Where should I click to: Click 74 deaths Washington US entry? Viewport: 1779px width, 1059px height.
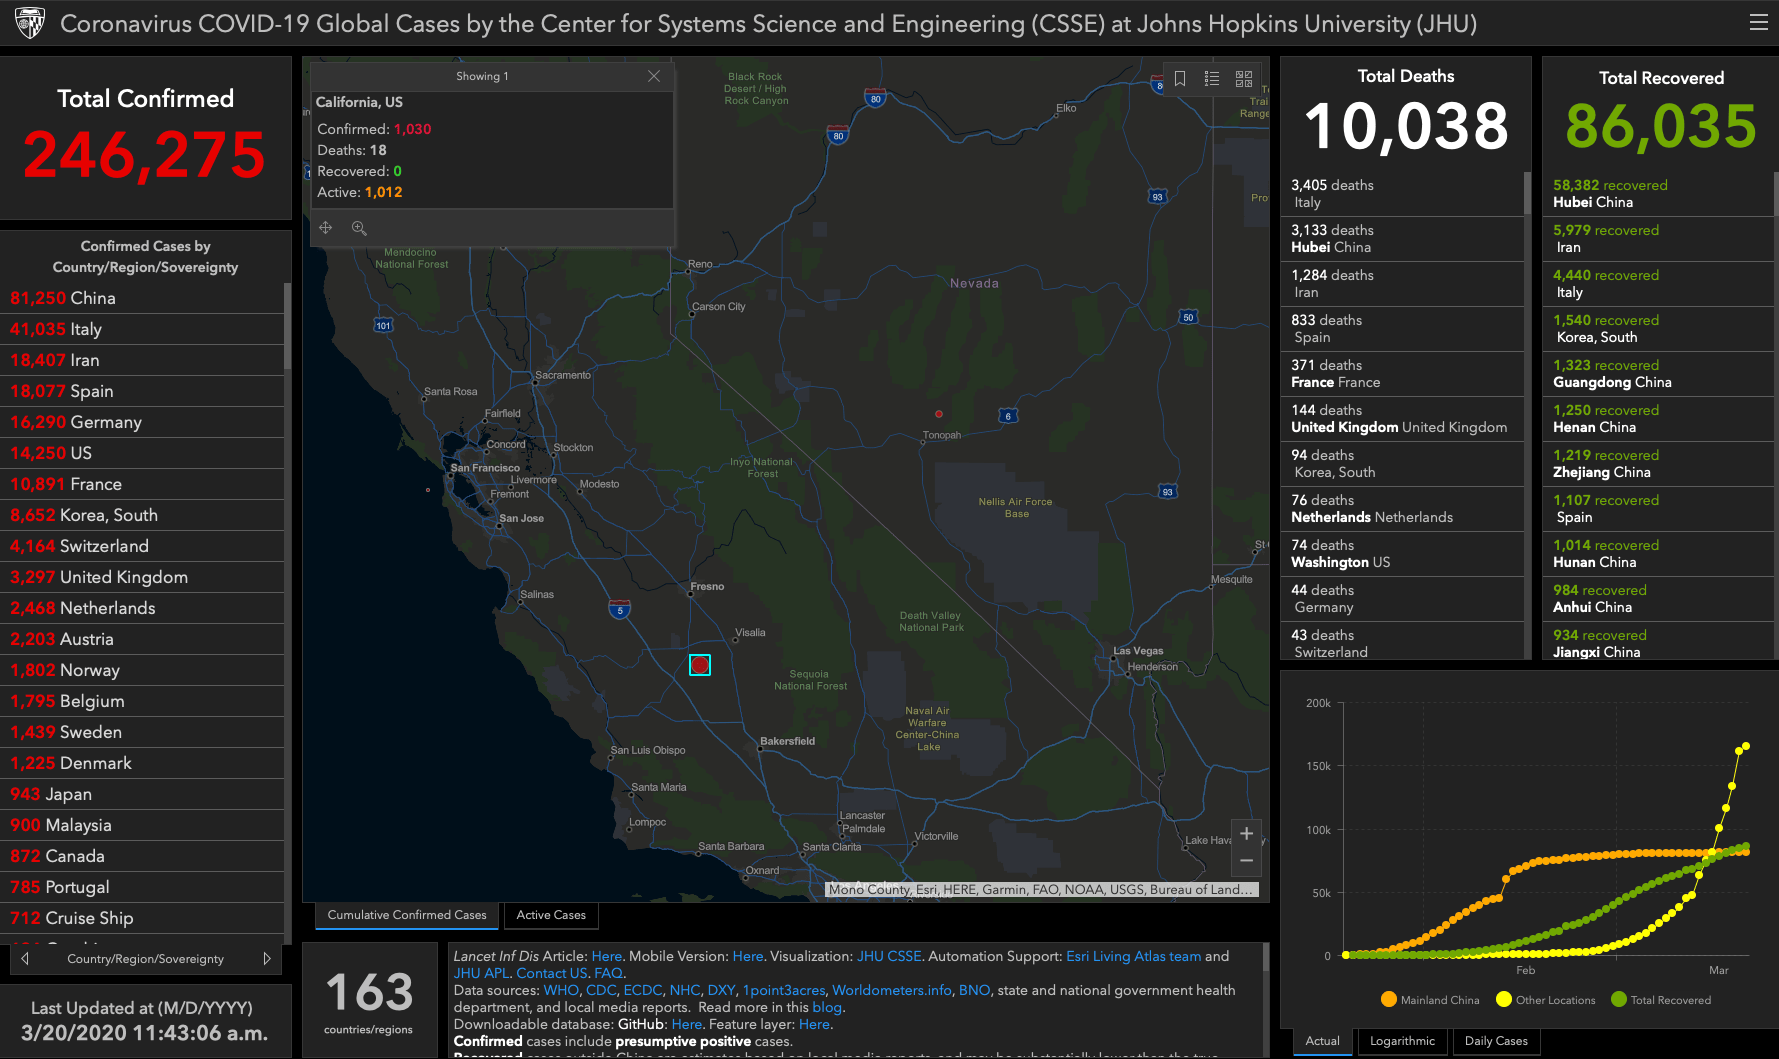[x=1402, y=554]
